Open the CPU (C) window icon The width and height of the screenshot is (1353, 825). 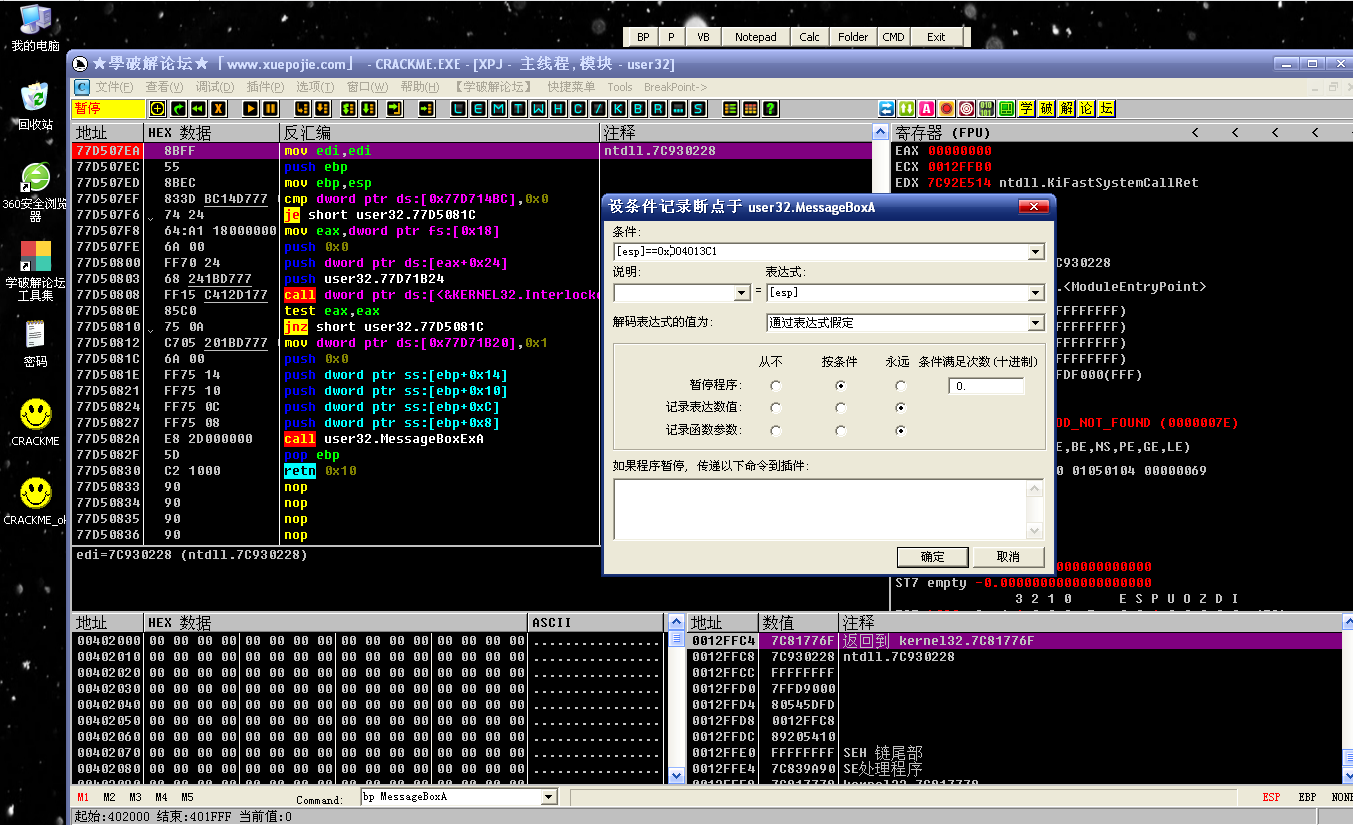(578, 108)
